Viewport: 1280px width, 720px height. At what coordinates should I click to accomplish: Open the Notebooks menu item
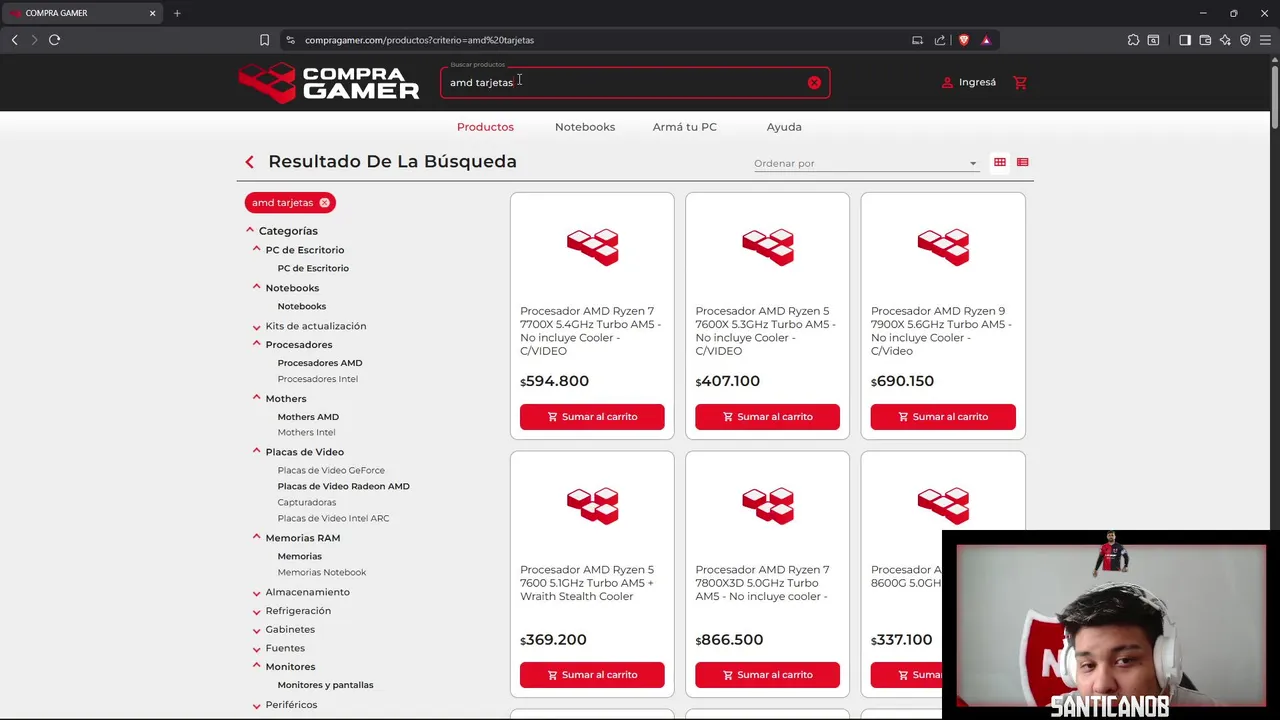pyautogui.click(x=585, y=127)
